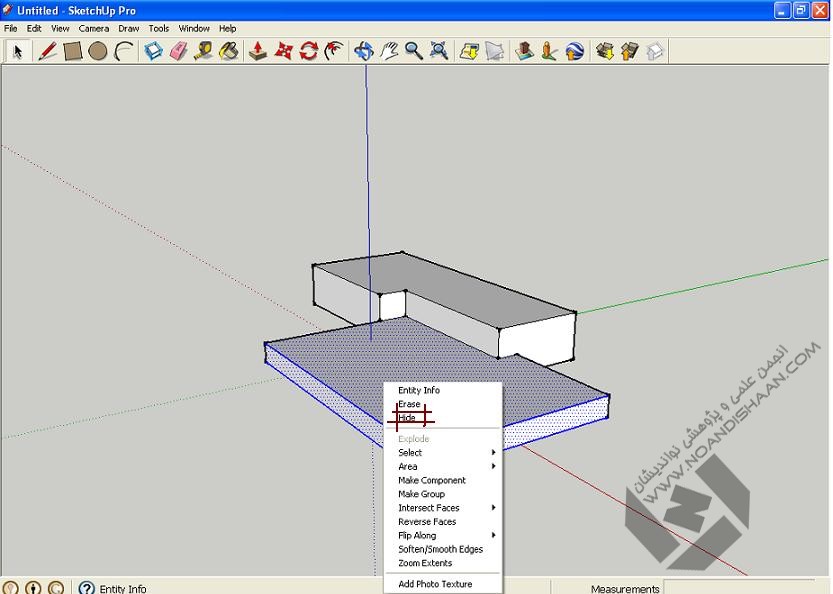833x594 pixels.
Task: Choose the Rectangle drawing tool
Action: [72, 51]
